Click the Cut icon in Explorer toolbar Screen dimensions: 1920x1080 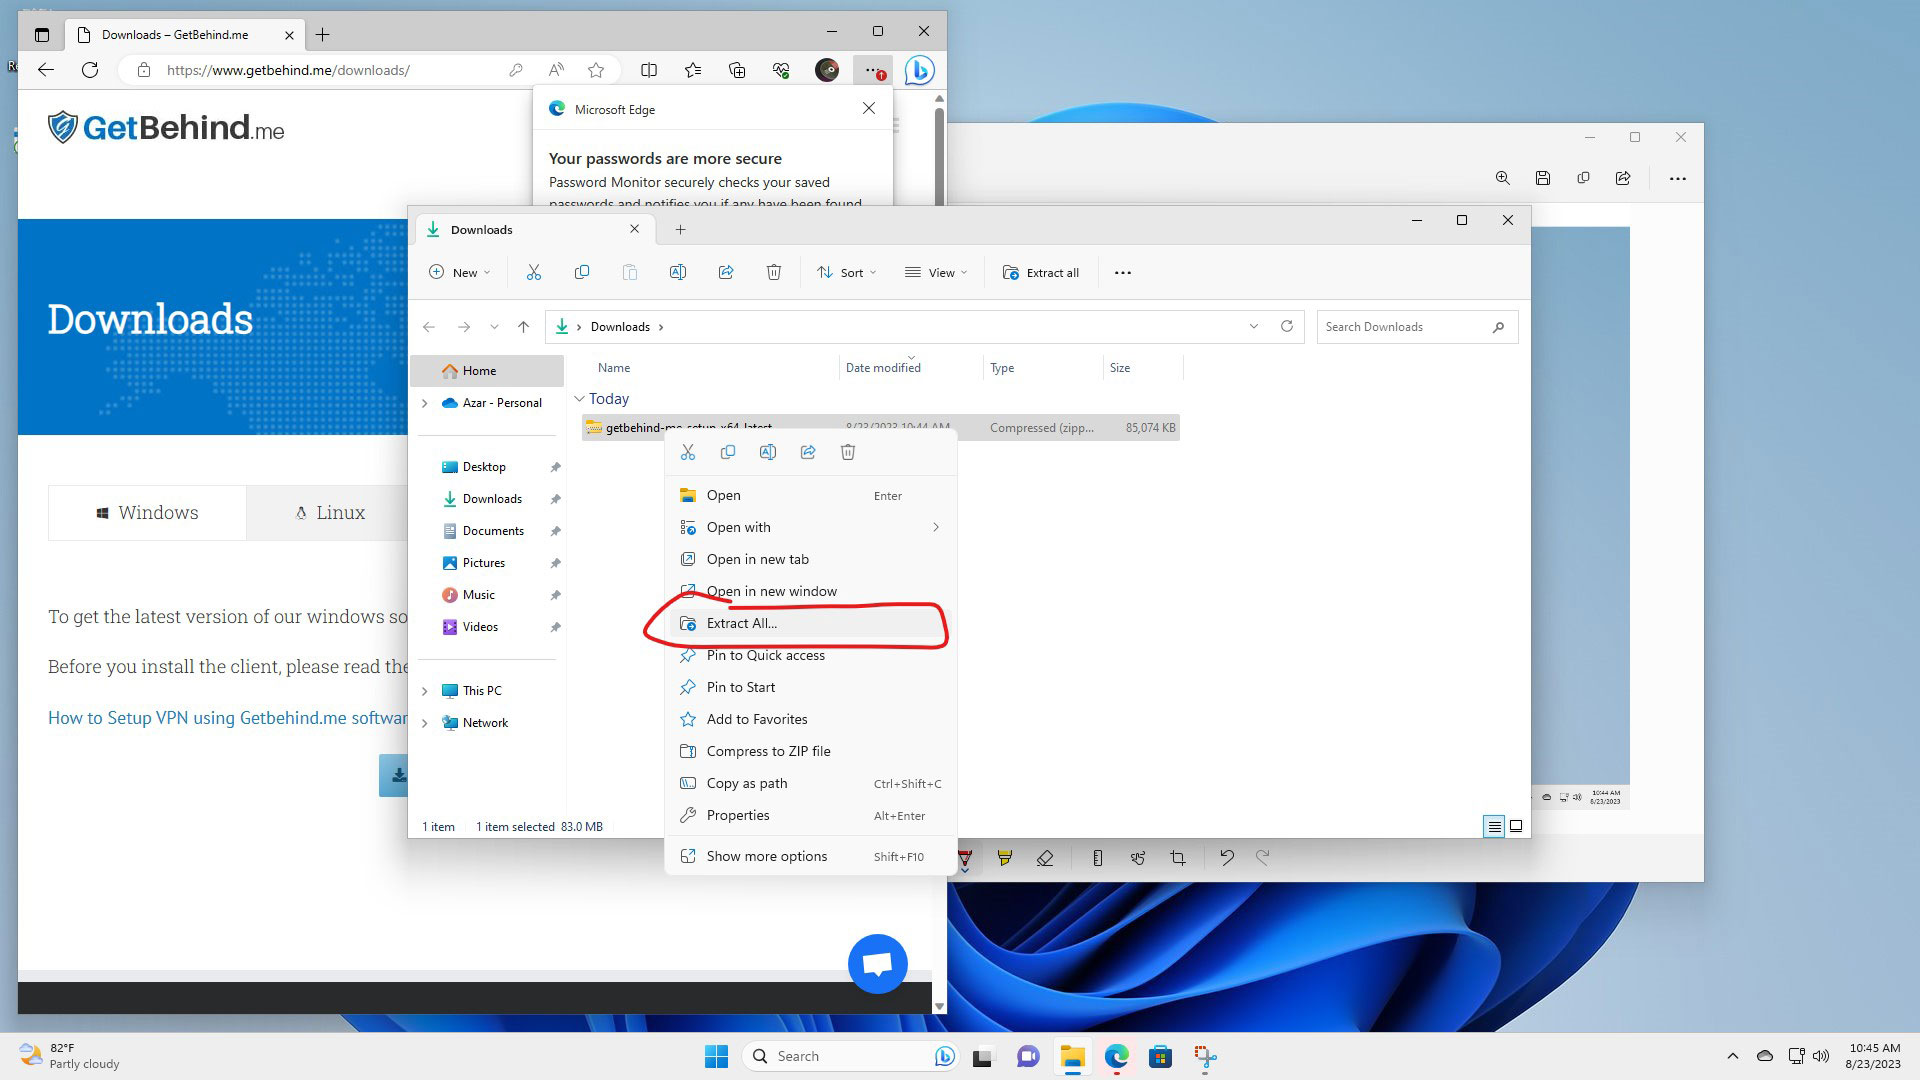click(534, 272)
